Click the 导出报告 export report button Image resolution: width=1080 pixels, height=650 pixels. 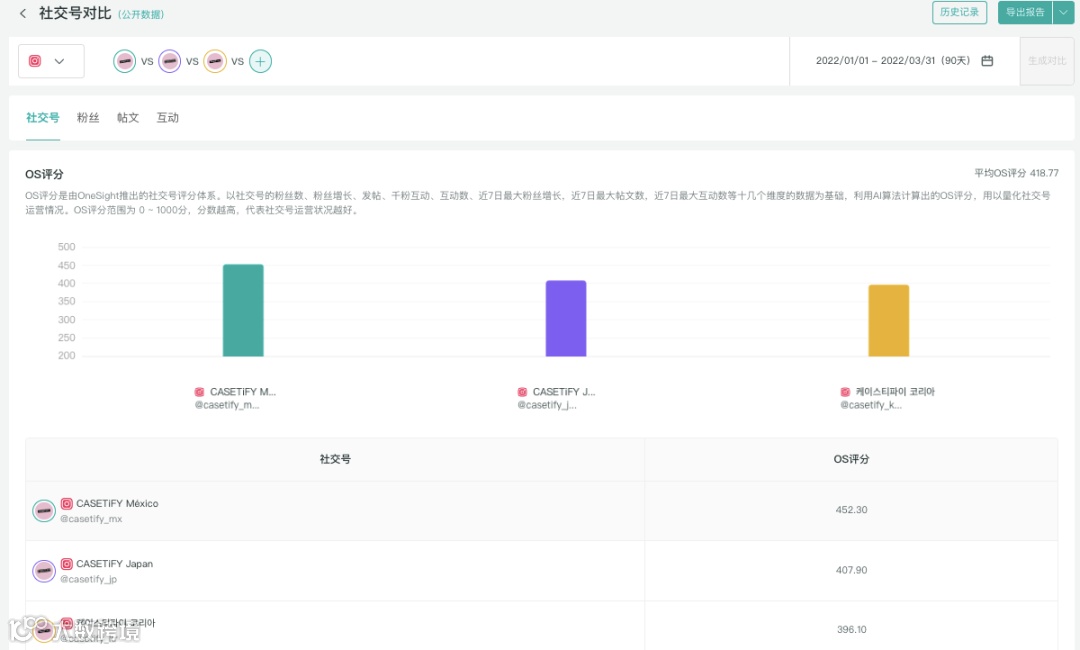pos(1025,12)
